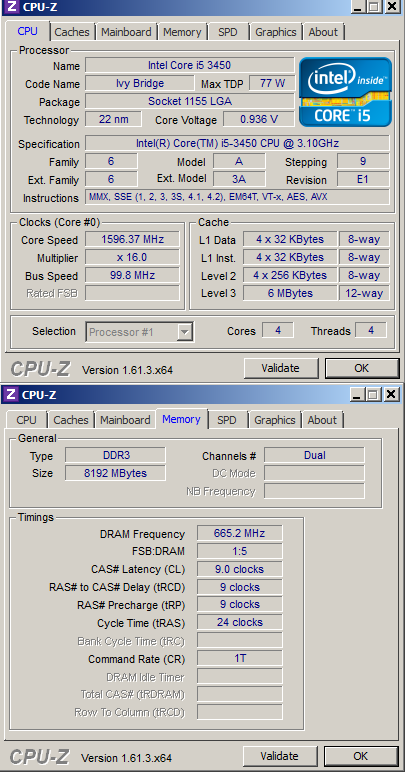Click Command Rate value 1T
The width and height of the screenshot is (405, 772).
(x=240, y=658)
